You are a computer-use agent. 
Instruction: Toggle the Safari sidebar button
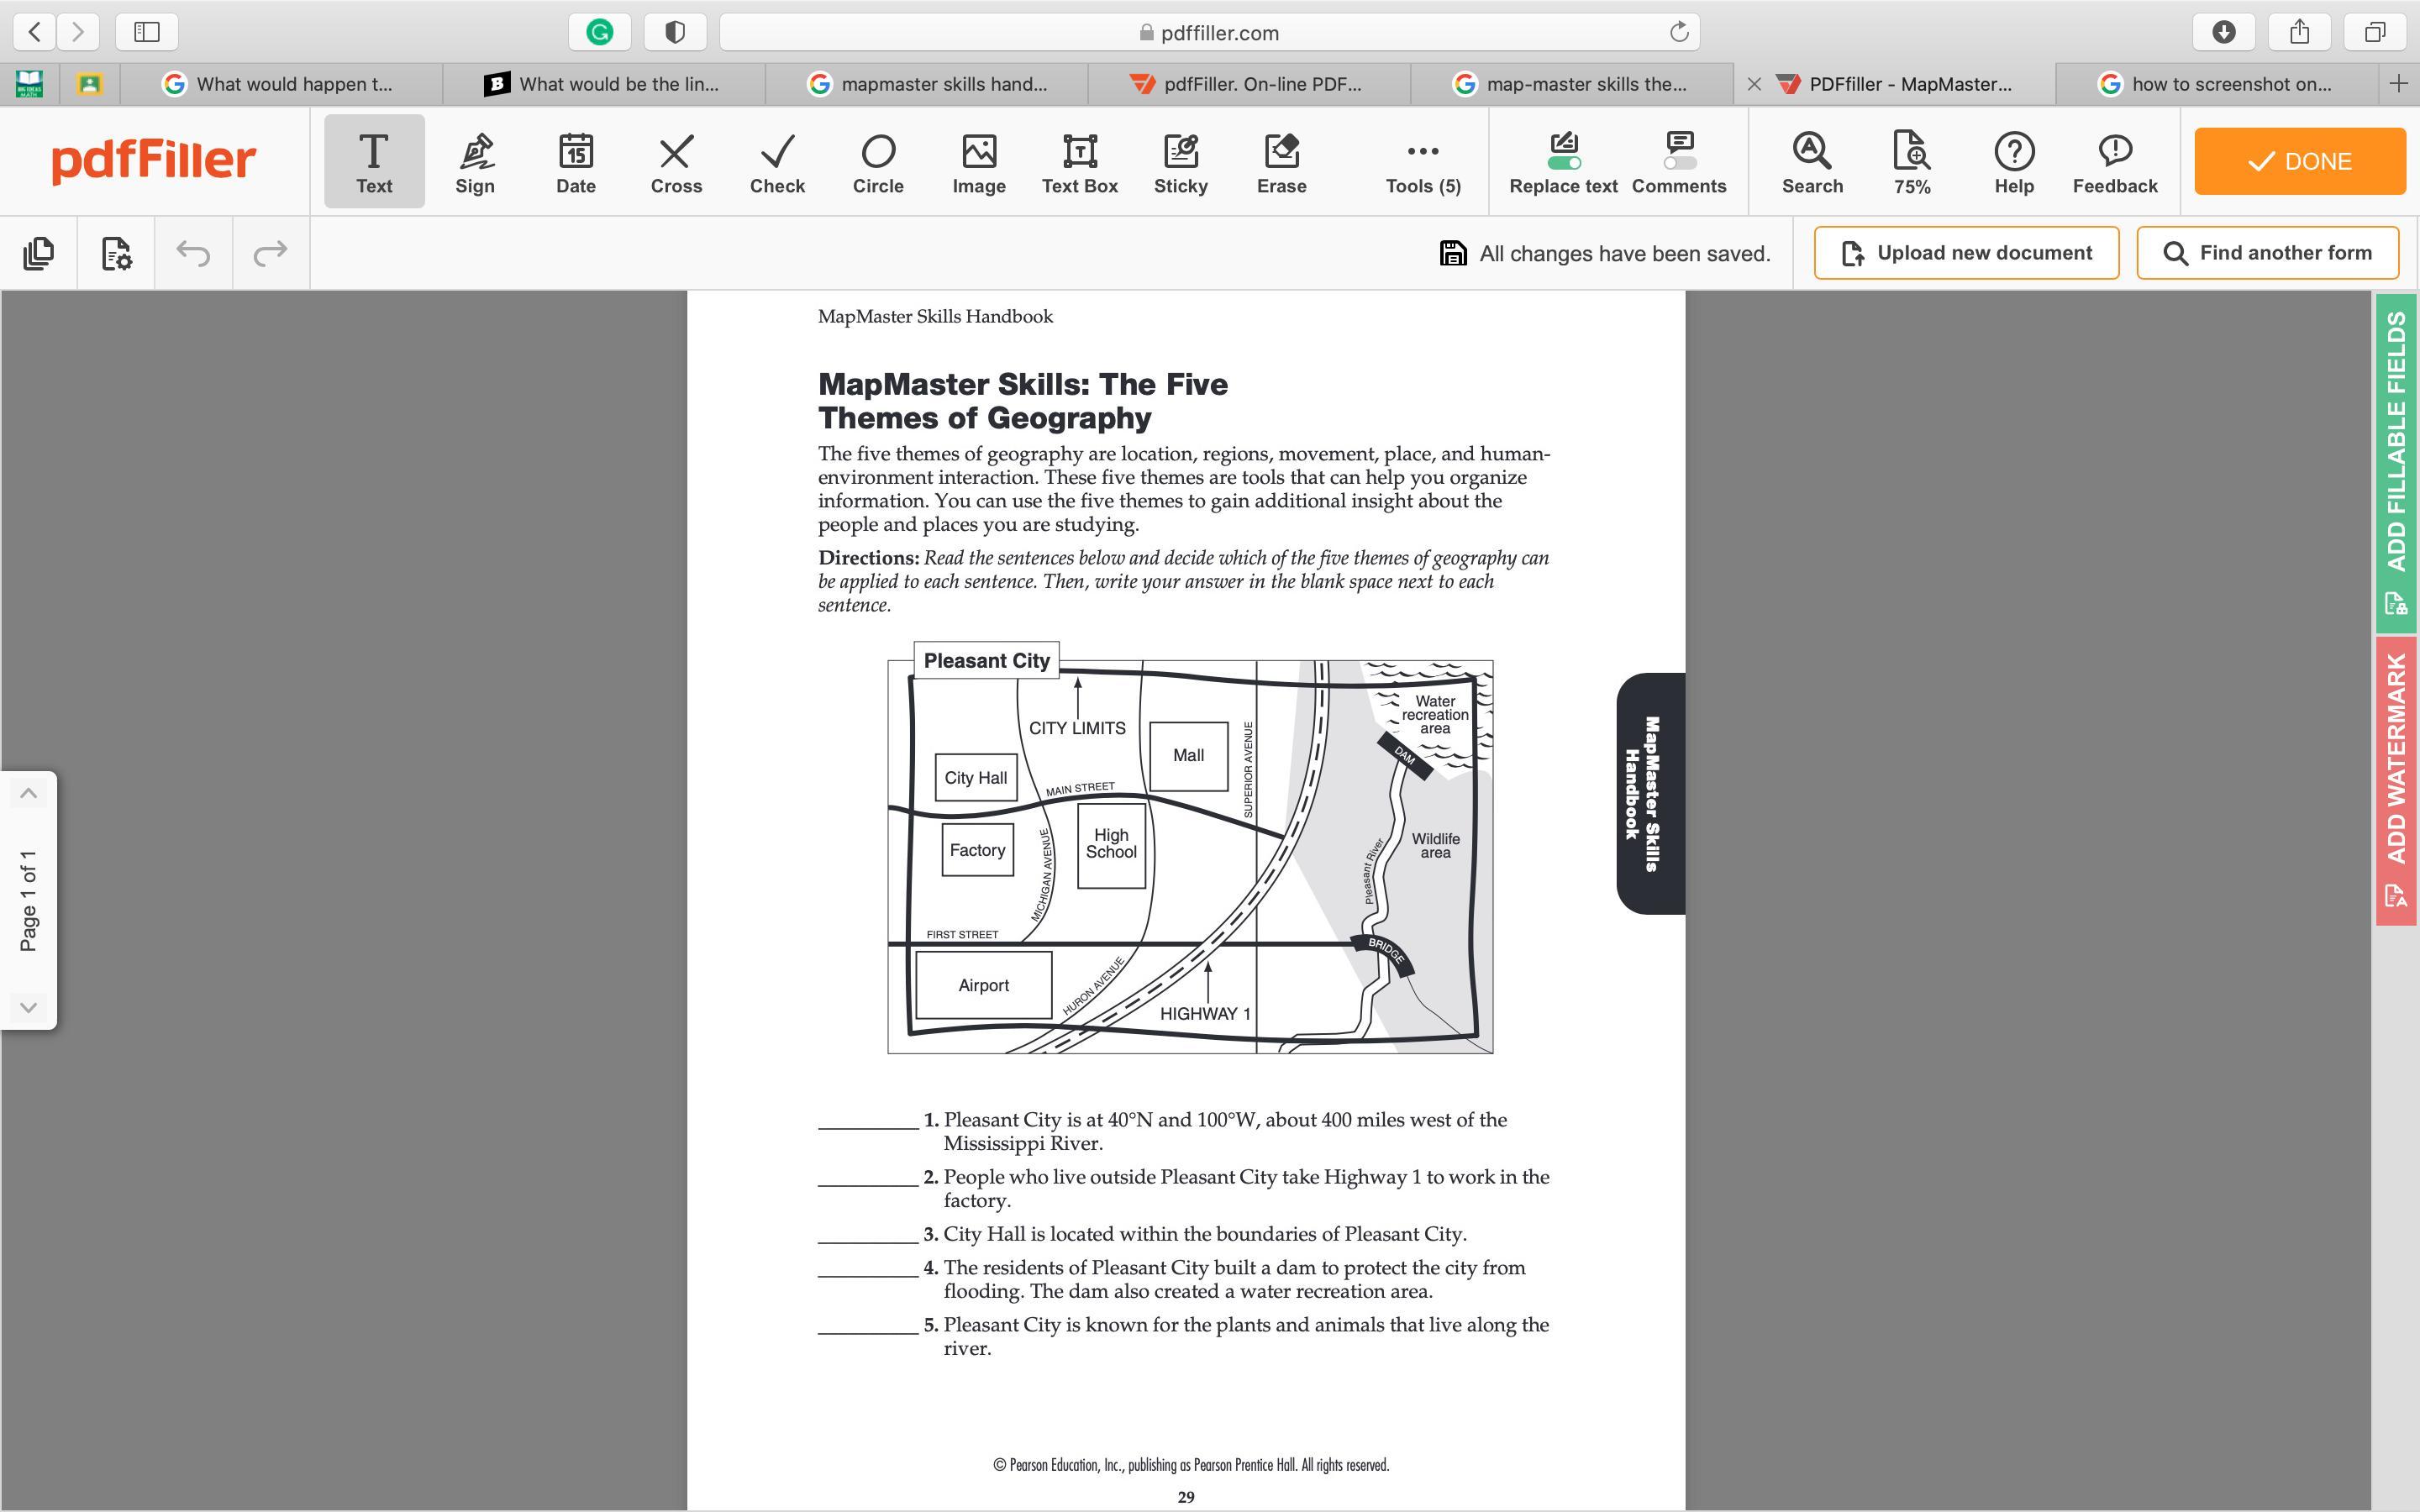[147, 32]
